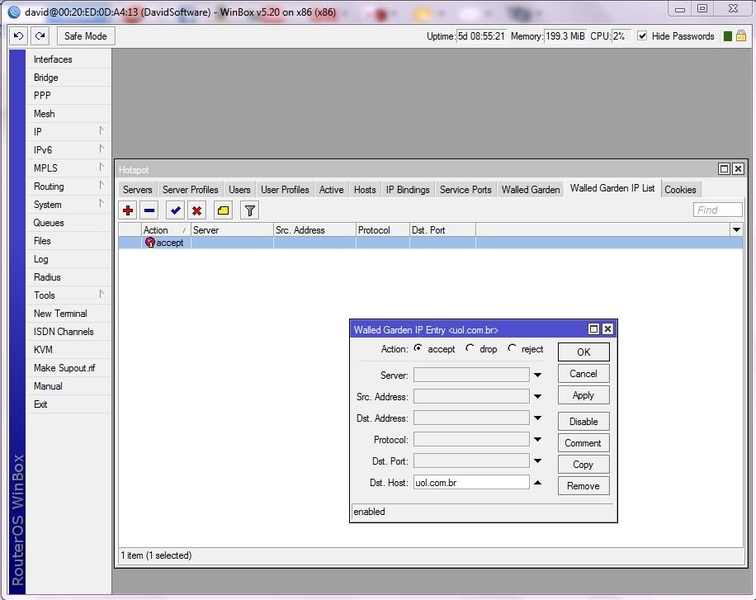Open the column list dropdown at table right

tap(737, 230)
